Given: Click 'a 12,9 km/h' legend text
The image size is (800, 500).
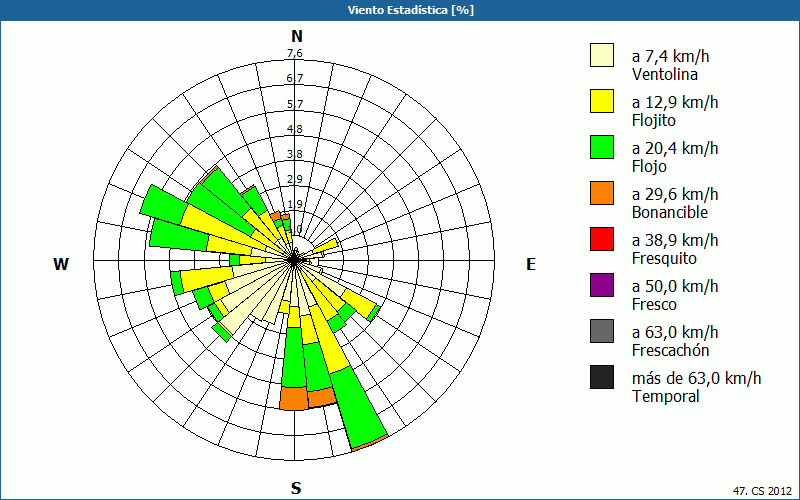Looking at the screenshot, I should pos(675,103).
